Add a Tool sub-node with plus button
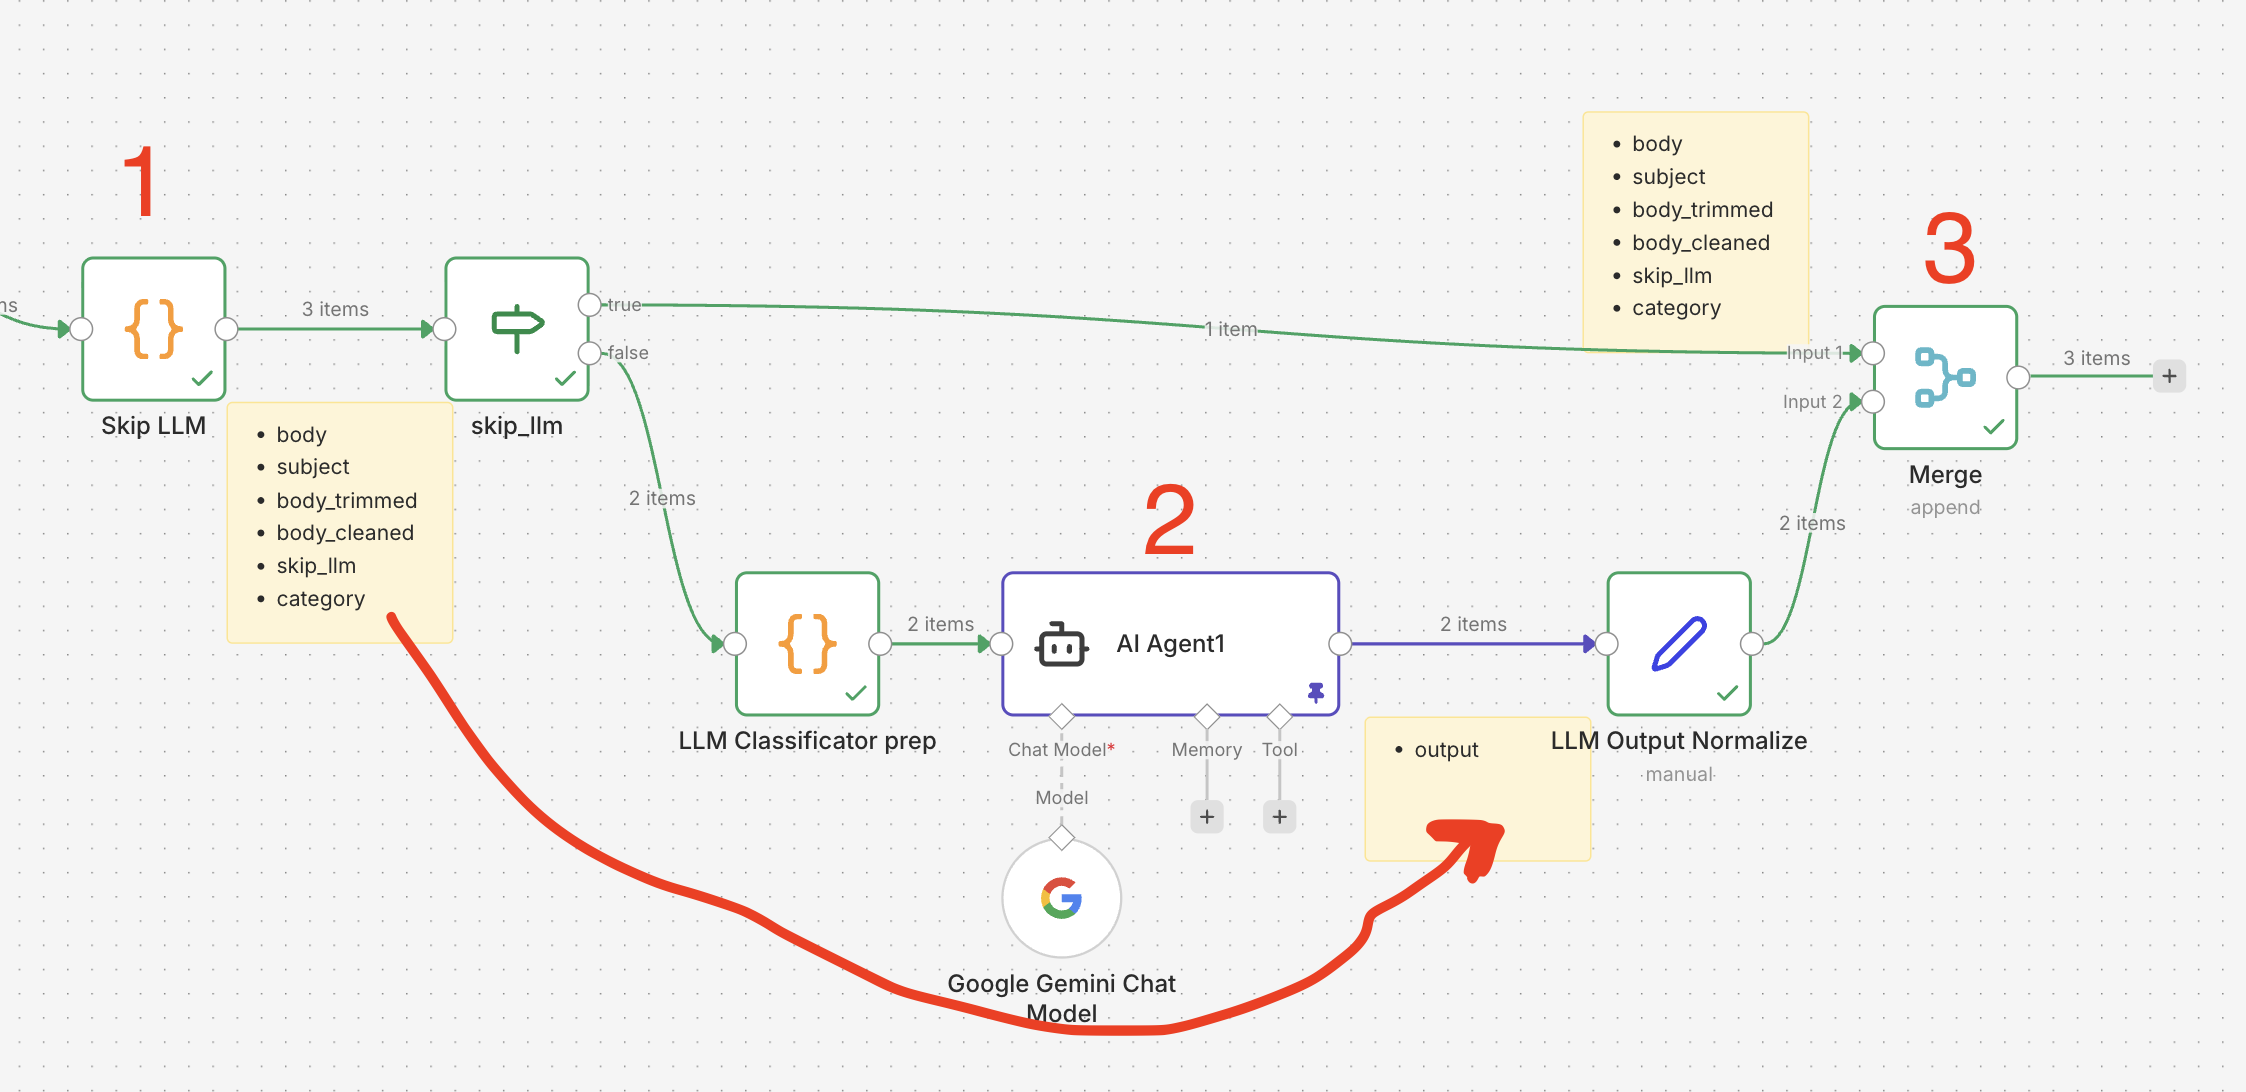Viewport: 2246px width, 1092px height. click(x=1279, y=817)
